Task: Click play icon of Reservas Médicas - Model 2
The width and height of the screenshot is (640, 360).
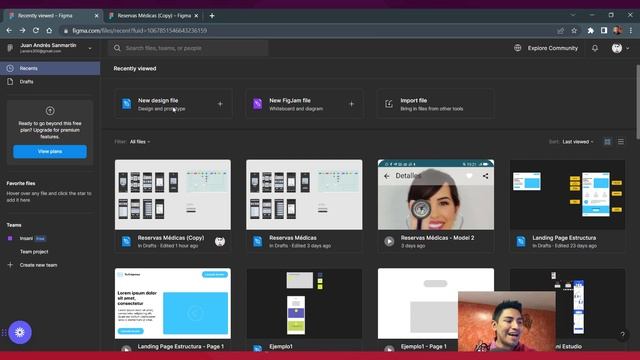Action: click(389, 242)
